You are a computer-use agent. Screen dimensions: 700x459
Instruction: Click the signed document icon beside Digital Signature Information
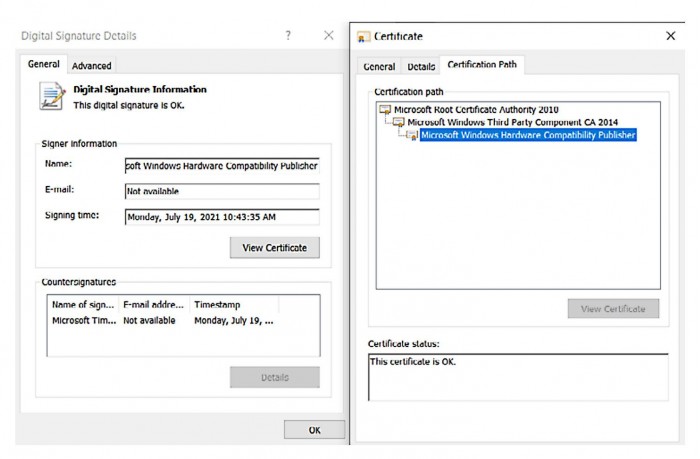52,95
